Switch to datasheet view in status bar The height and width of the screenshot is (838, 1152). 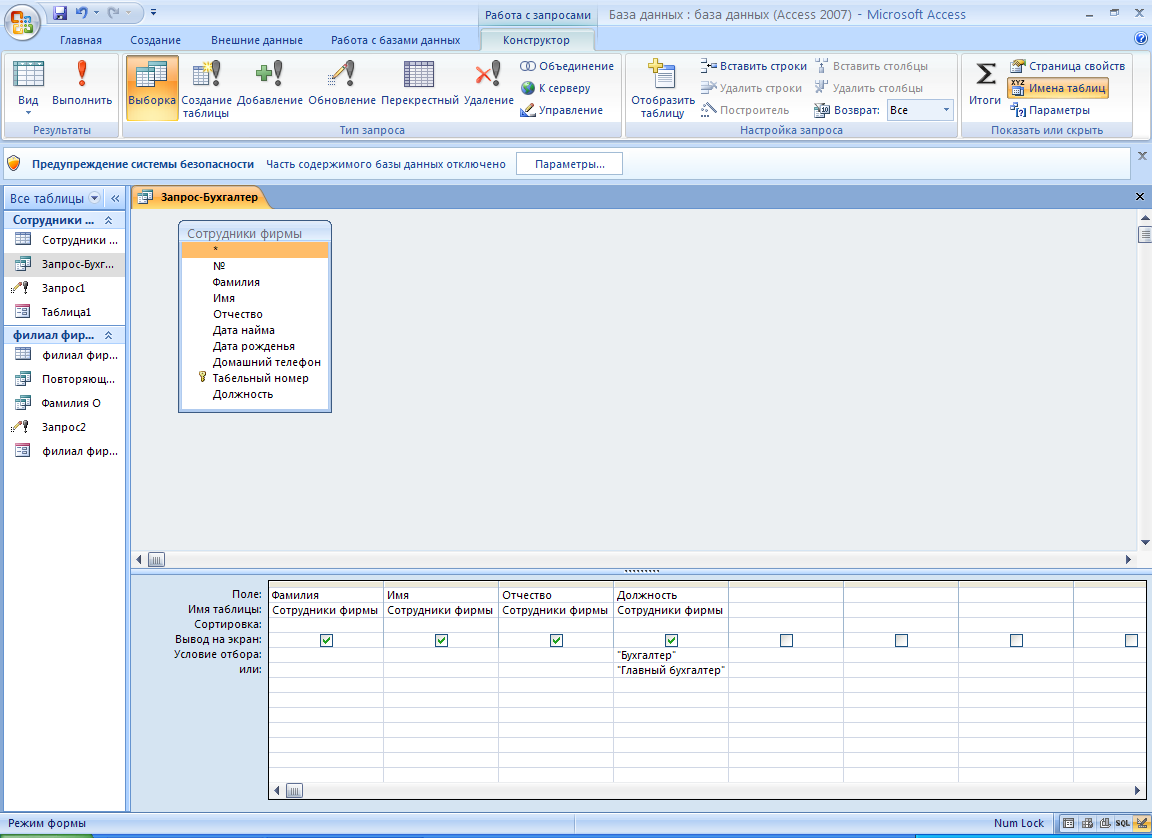[x=1068, y=823]
